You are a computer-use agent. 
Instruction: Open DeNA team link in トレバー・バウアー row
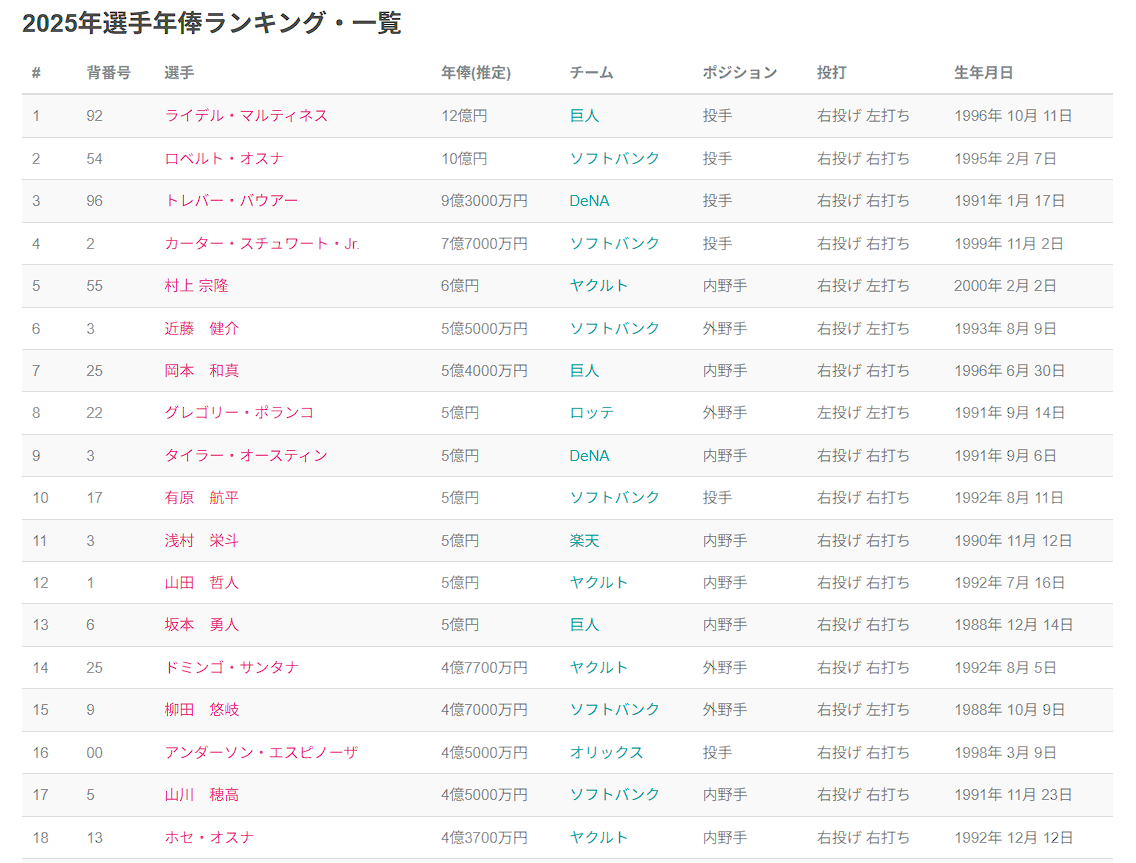(589, 201)
